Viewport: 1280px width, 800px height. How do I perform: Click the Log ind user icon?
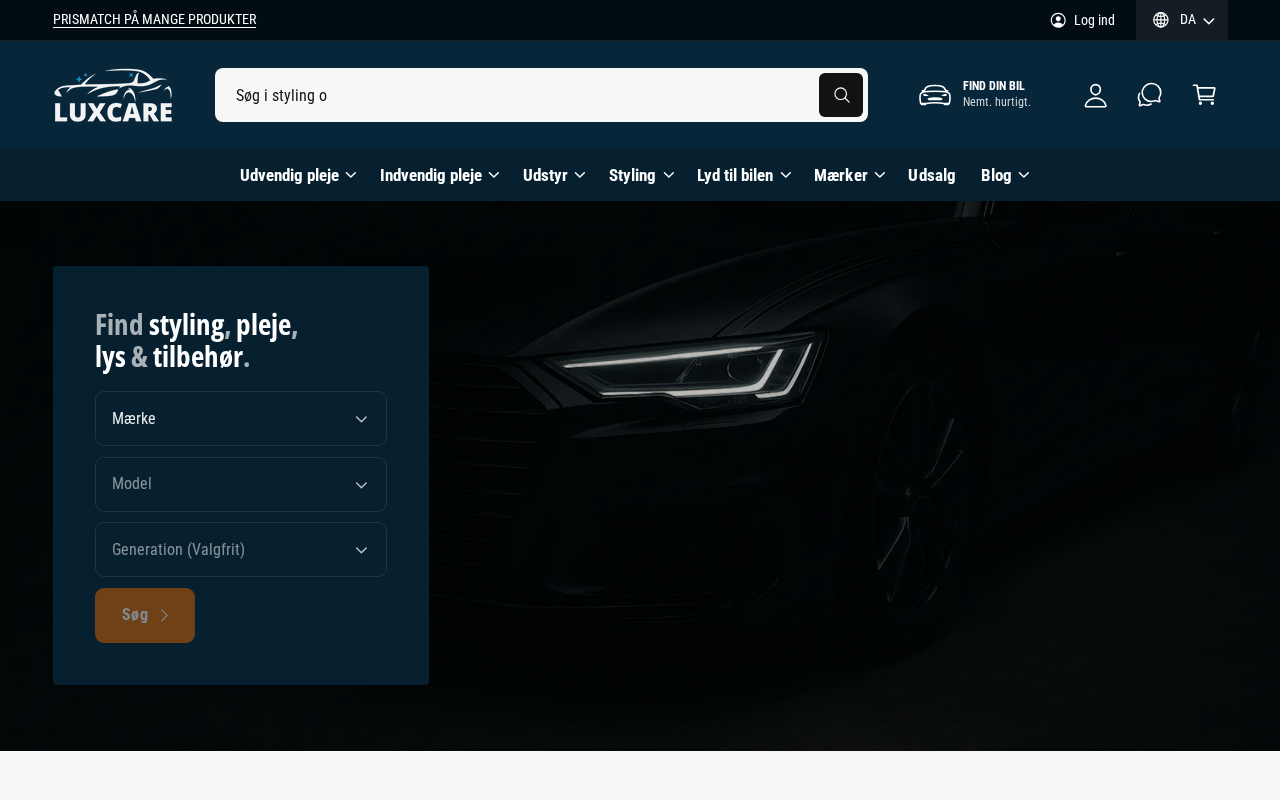tap(1058, 20)
